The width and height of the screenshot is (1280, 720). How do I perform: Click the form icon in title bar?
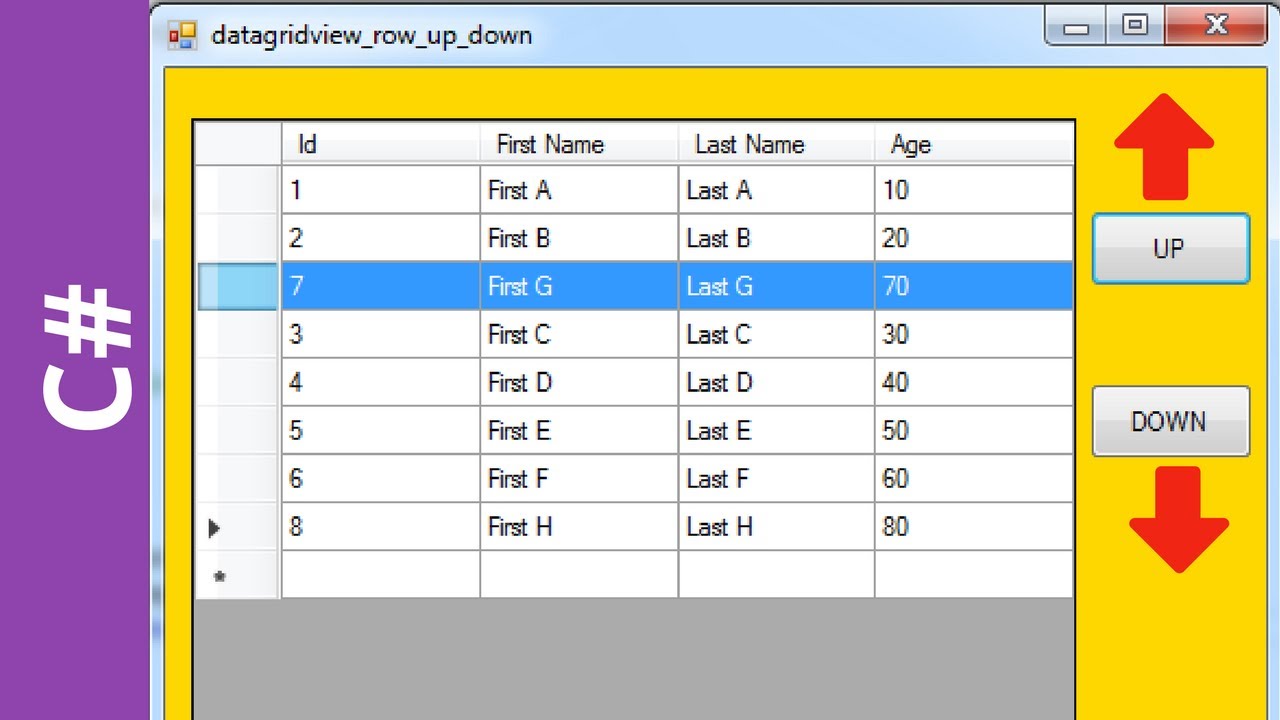pyautogui.click(x=182, y=36)
